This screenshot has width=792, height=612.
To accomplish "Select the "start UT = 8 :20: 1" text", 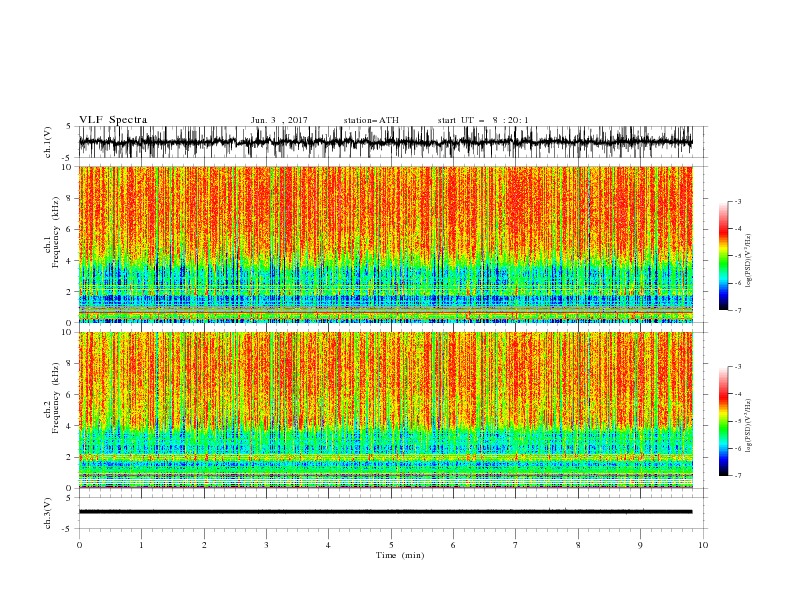I will (483, 120).
